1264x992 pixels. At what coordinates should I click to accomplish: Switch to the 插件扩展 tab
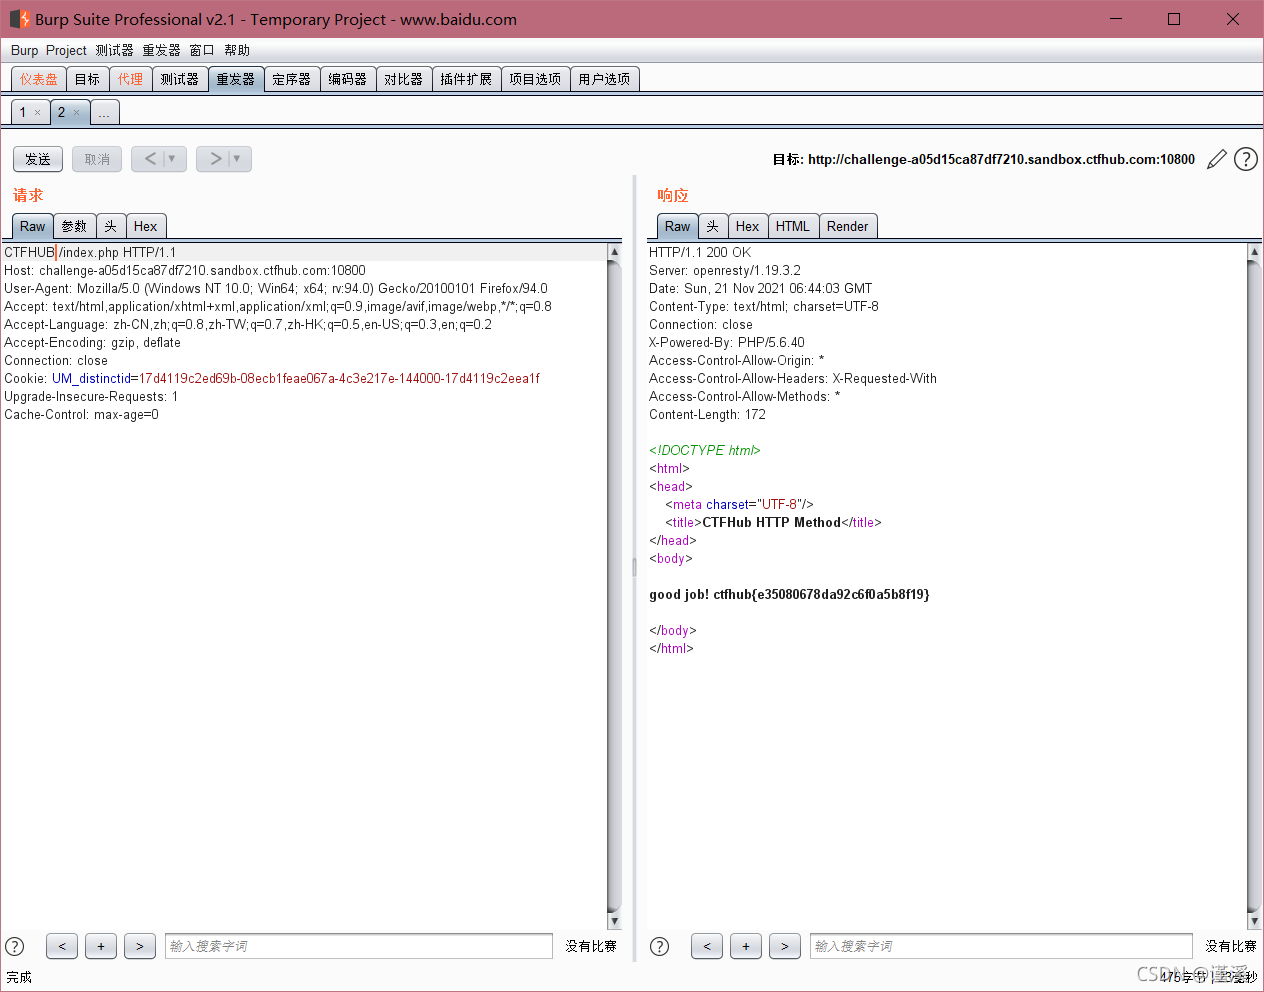(x=466, y=79)
